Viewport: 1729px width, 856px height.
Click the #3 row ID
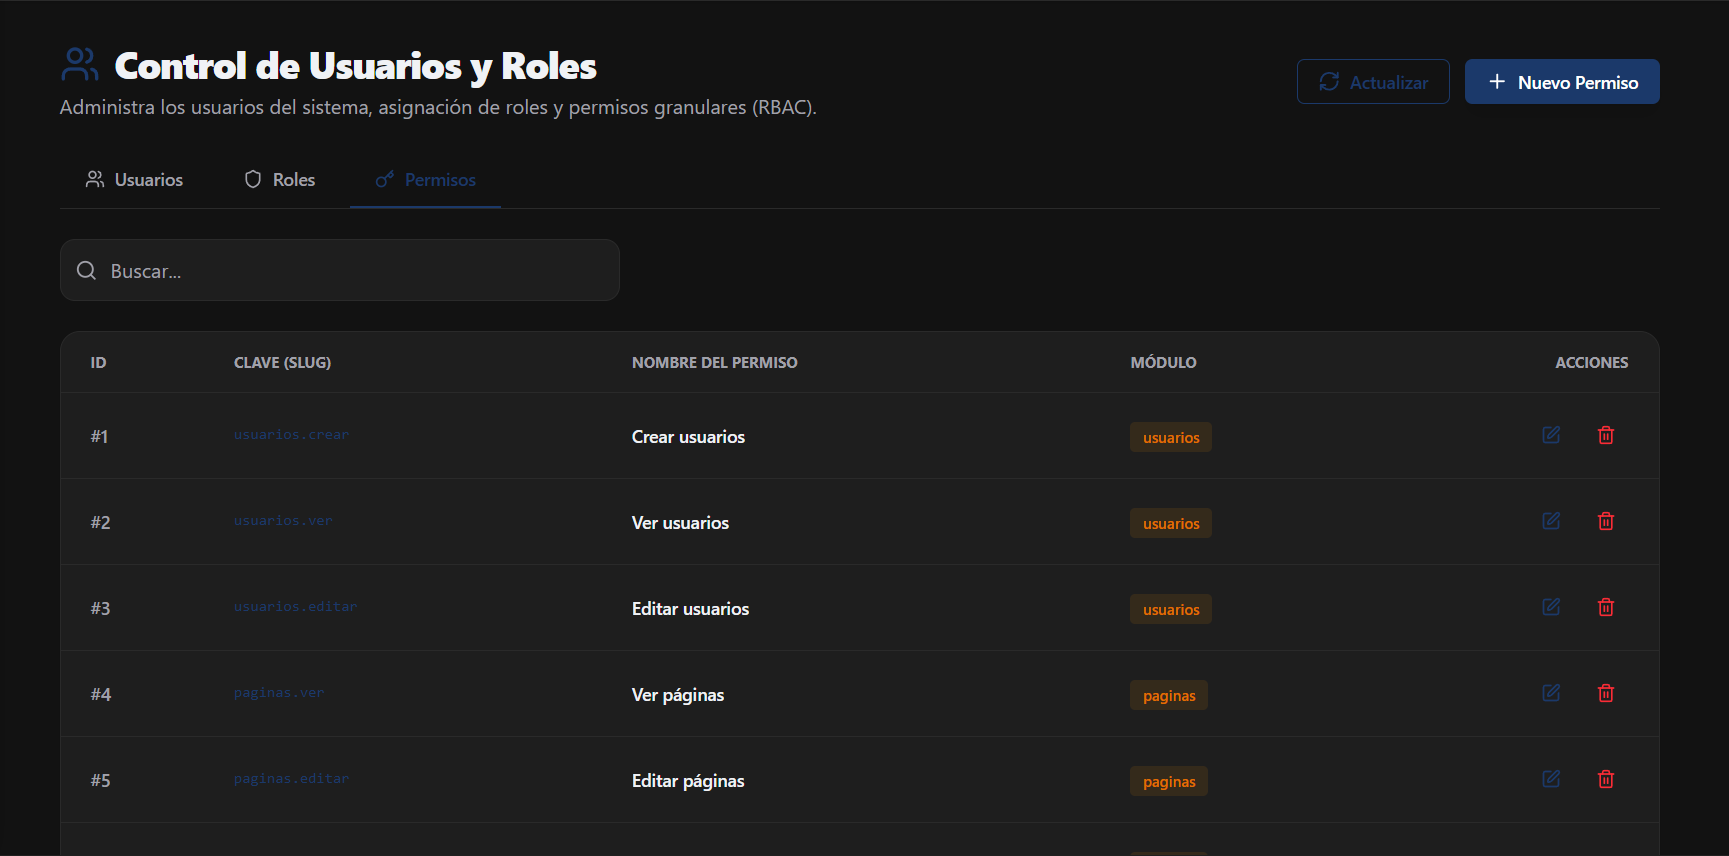click(100, 608)
